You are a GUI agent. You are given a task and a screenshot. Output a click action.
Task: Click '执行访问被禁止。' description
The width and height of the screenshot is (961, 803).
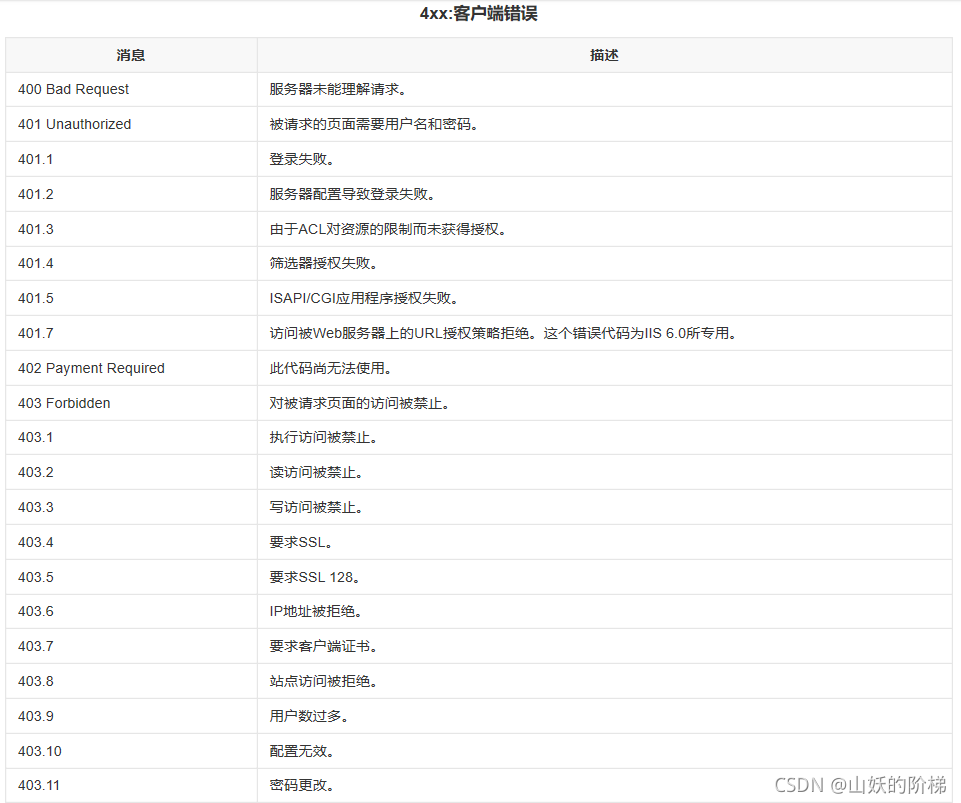coord(324,438)
